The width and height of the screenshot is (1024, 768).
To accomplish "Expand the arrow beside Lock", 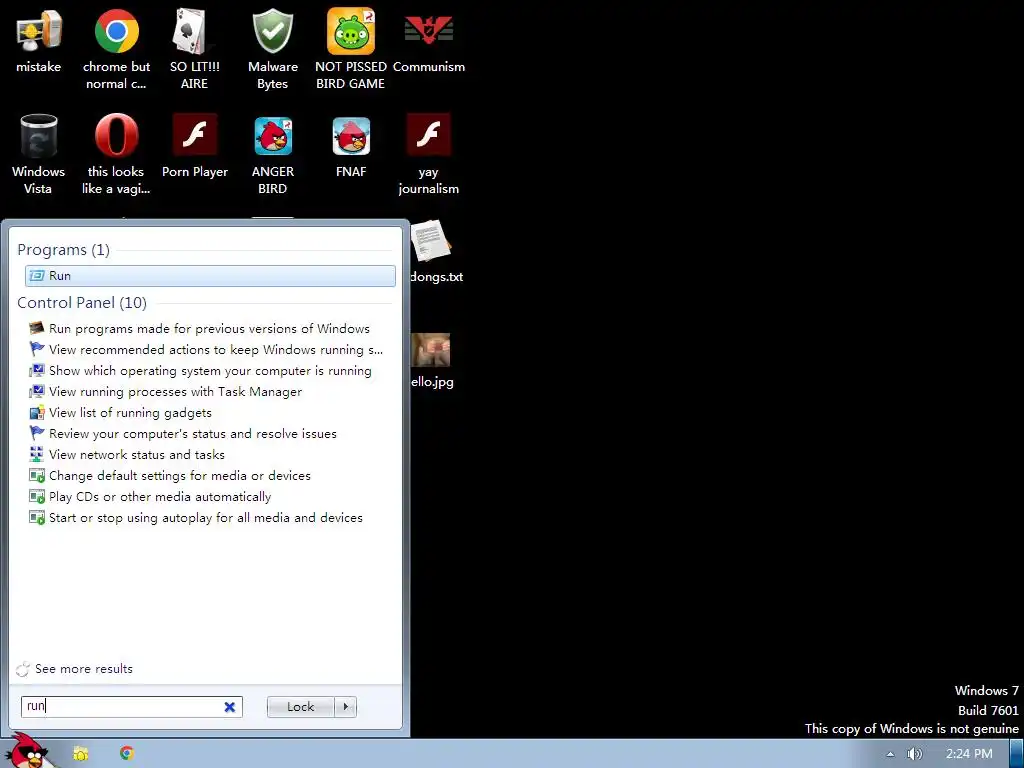I will 345,707.
